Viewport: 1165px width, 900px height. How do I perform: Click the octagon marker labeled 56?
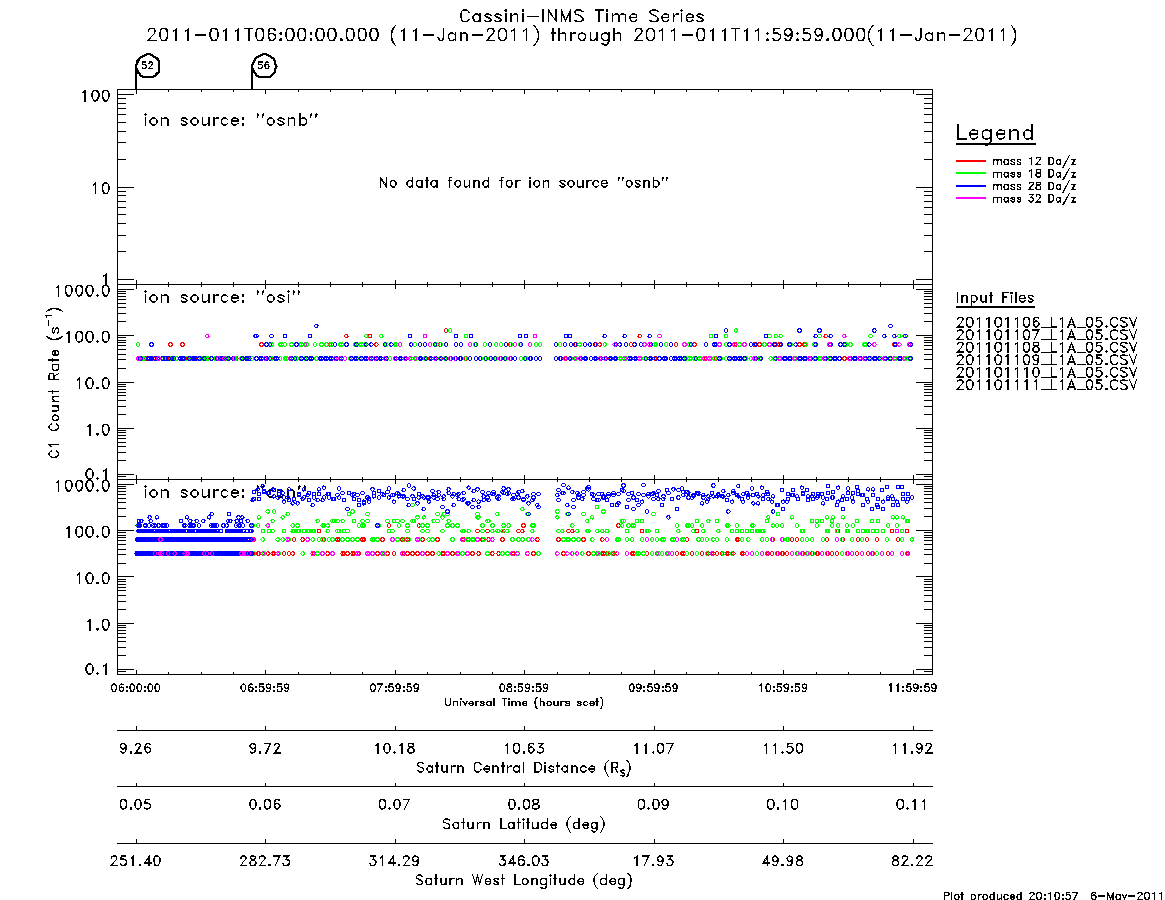[264, 66]
